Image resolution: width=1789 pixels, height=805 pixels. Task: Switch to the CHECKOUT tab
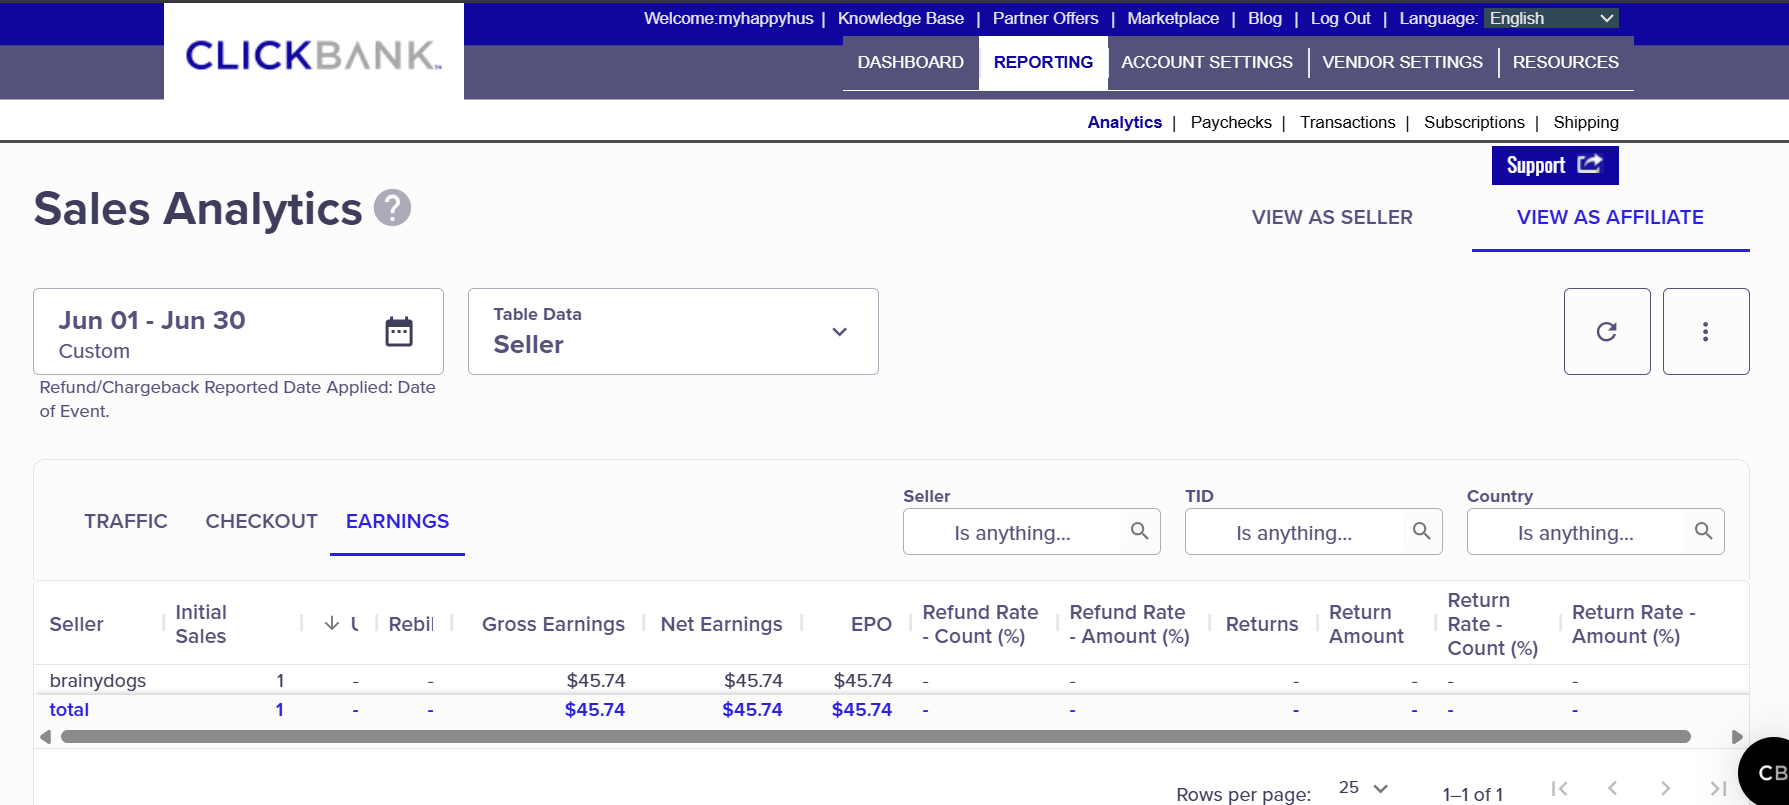(x=261, y=521)
